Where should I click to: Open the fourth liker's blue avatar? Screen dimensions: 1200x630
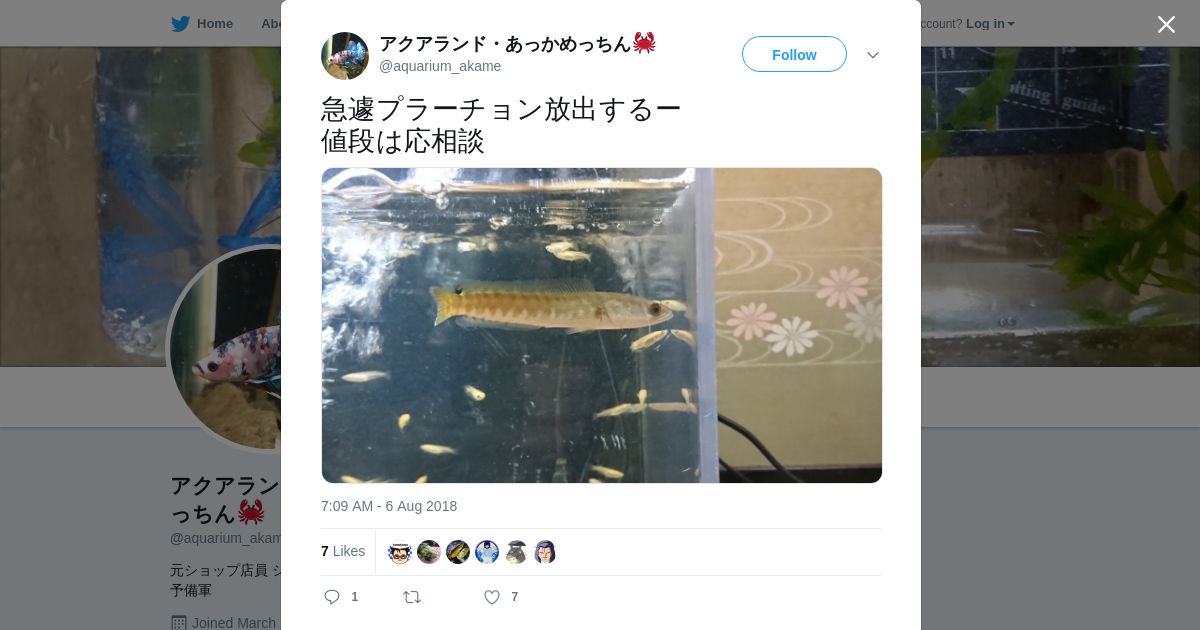pos(487,552)
